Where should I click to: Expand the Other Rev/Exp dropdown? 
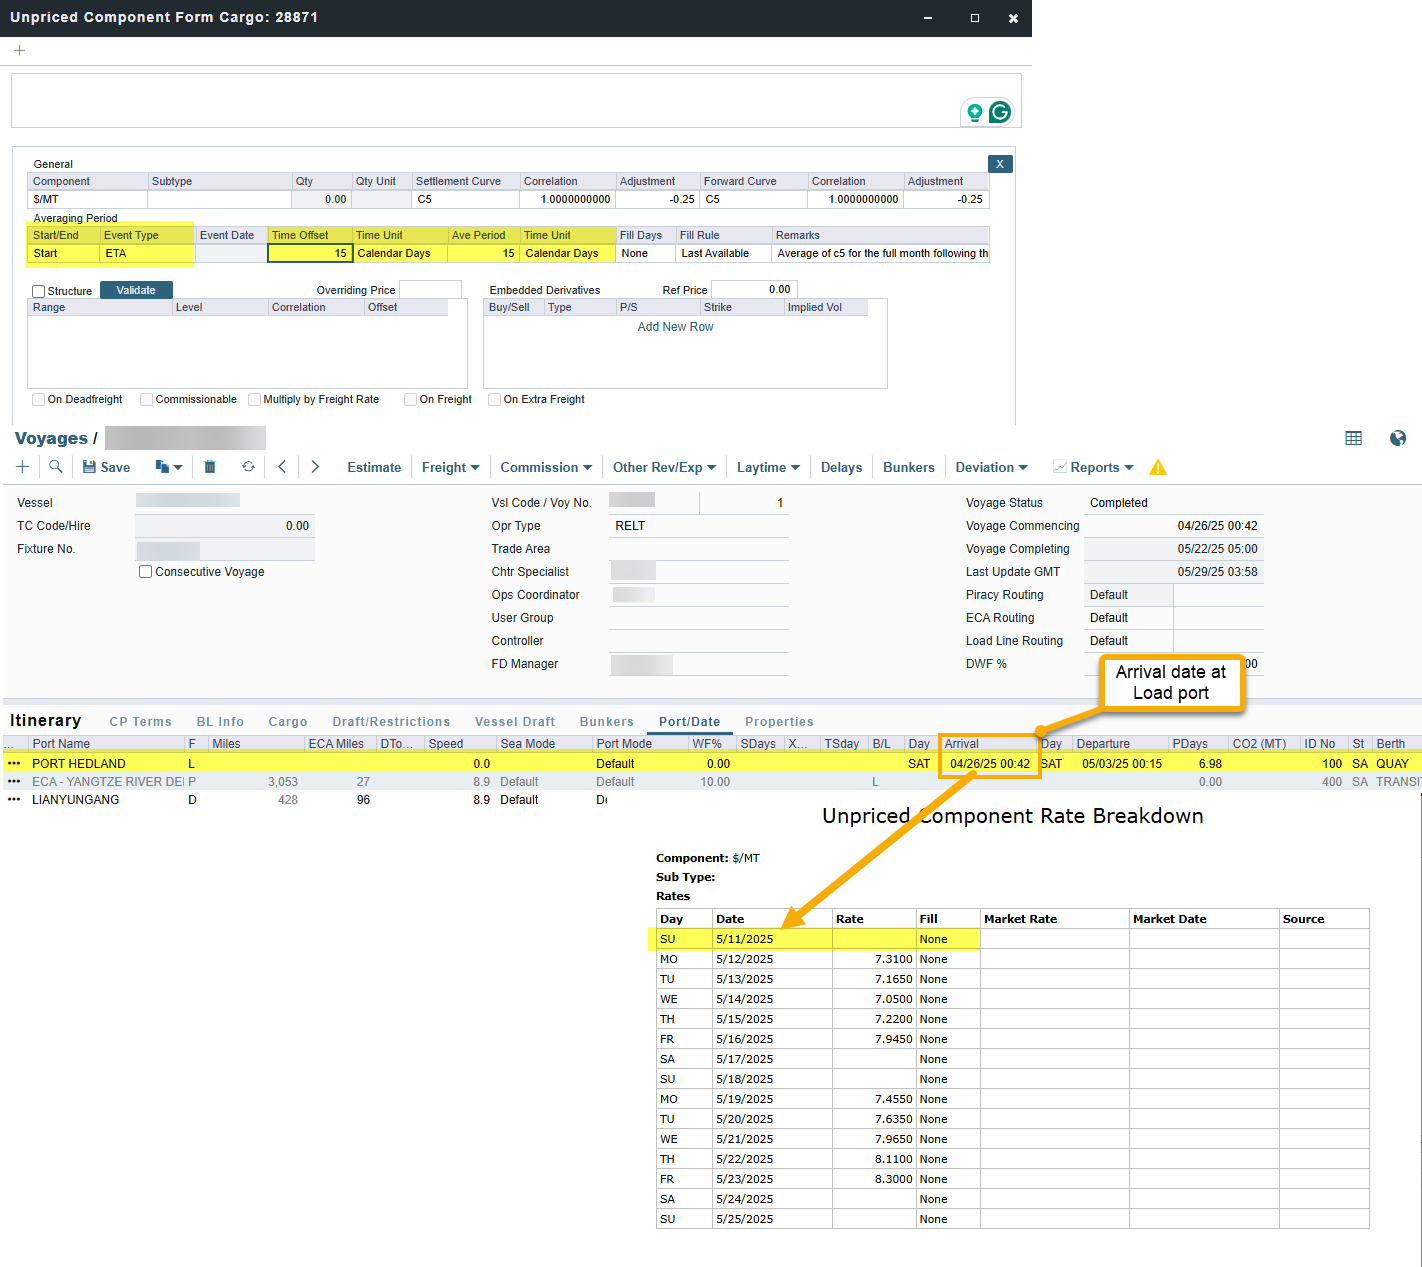pyautogui.click(x=664, y=467)
